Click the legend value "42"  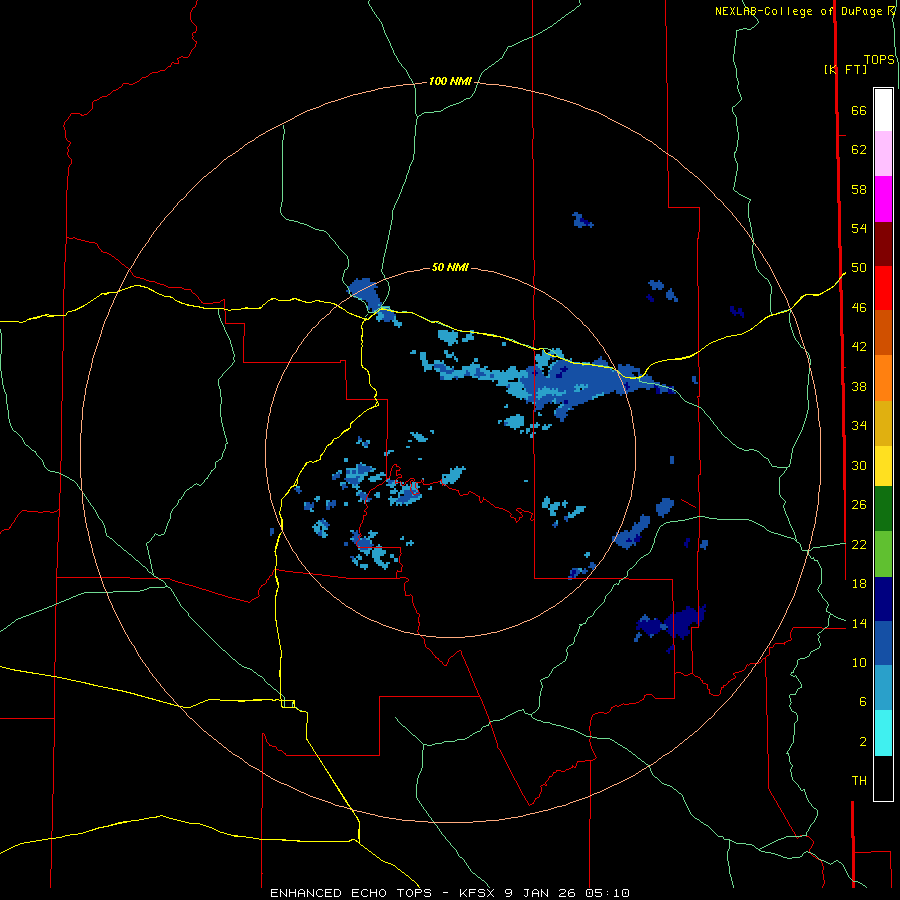[859, 347]
